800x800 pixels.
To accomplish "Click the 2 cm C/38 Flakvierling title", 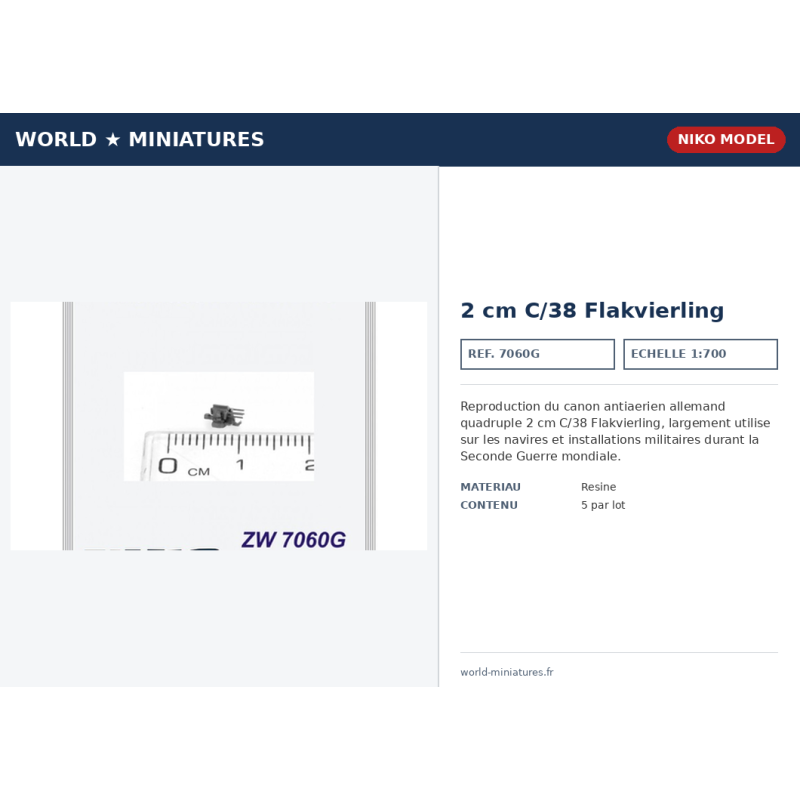I will (x=592, y=310).
